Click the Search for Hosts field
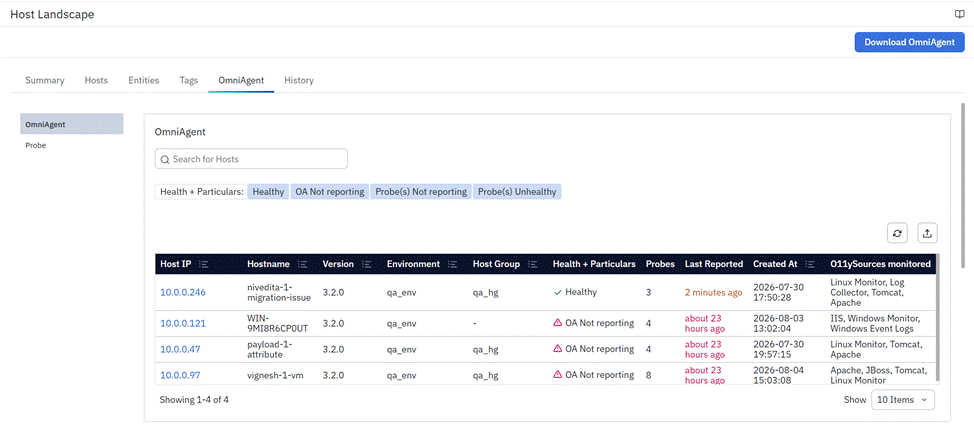The height and width of the screenshot is (440, 974). [x=251, y=159]
